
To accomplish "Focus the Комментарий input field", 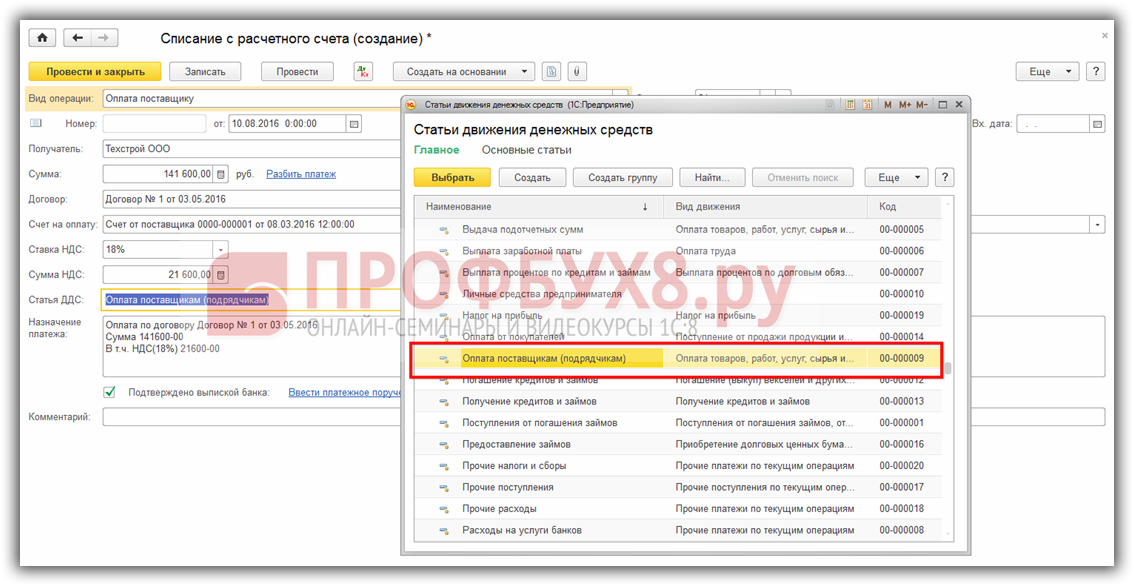I will (604, 417).
